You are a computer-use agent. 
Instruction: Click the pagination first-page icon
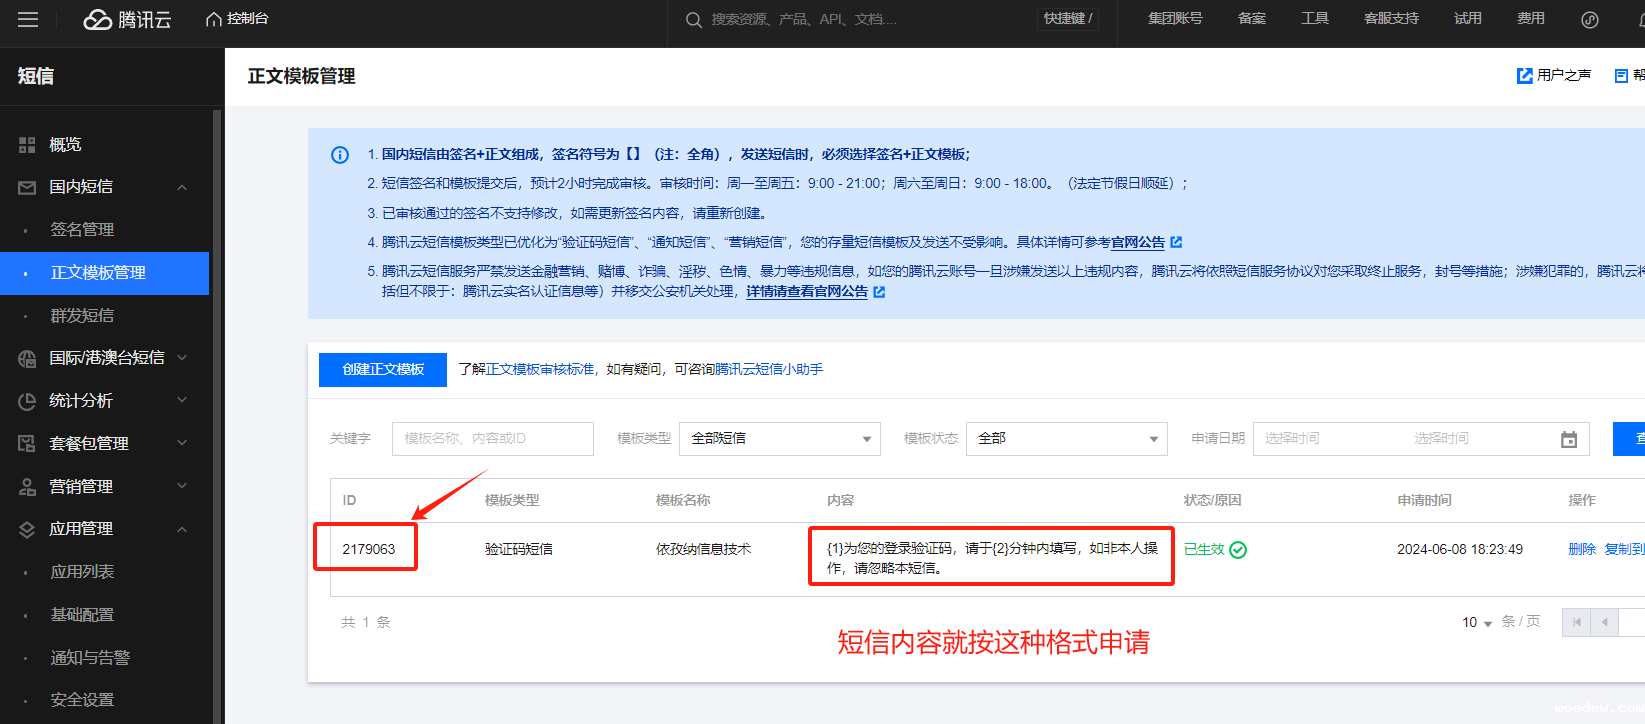1576,622
